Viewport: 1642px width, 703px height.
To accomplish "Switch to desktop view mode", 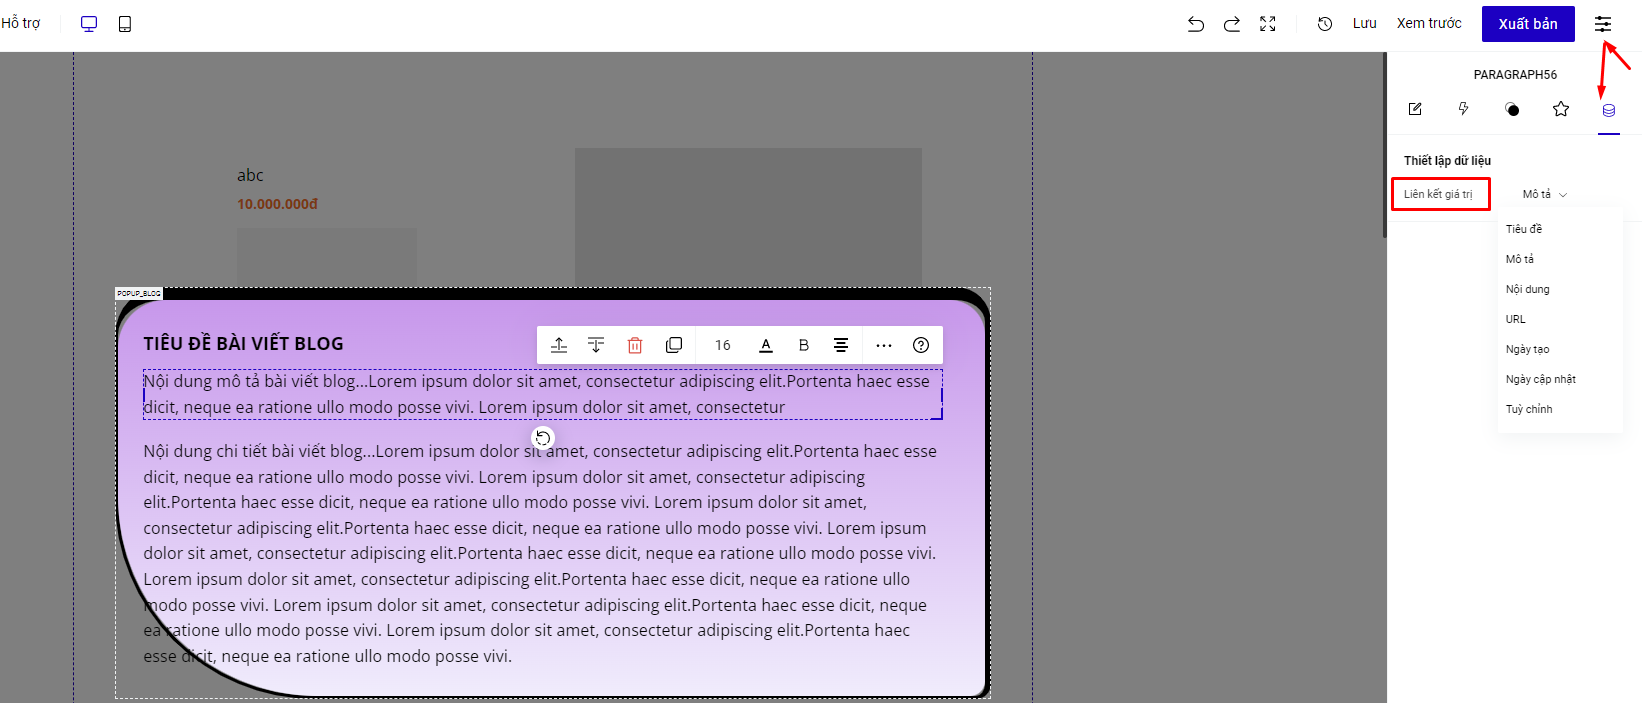I will [x=89, y=24].
